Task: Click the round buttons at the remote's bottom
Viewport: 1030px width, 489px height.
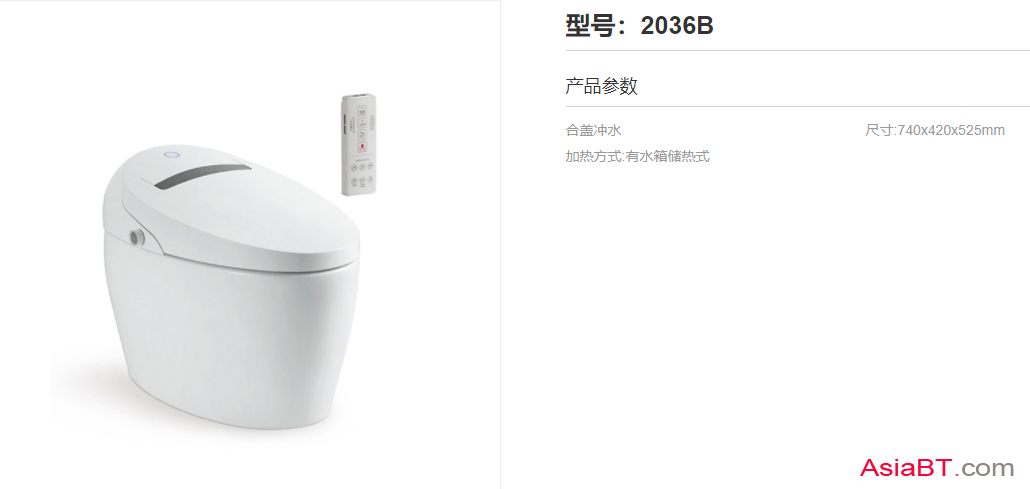Action: point(362,174)
